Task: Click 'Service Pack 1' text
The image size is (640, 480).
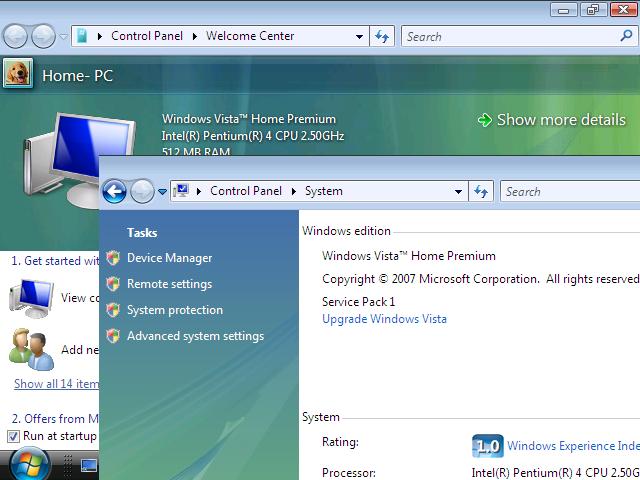Action: [x=358, y=302]
